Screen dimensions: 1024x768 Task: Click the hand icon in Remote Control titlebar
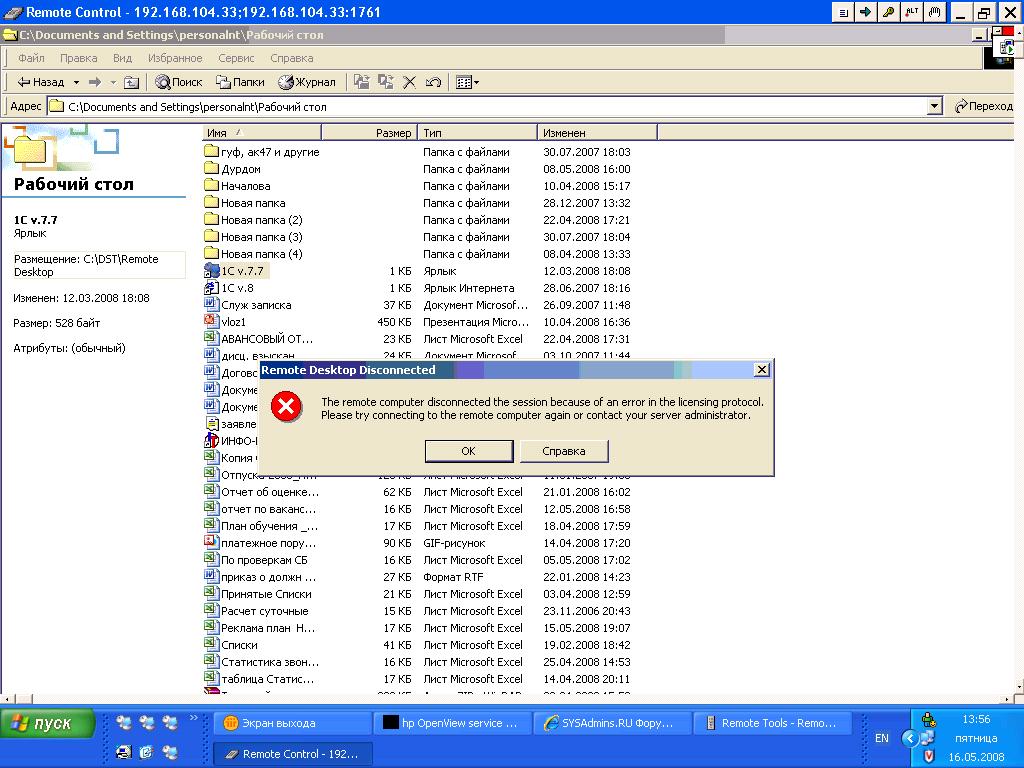click(935, 12)
